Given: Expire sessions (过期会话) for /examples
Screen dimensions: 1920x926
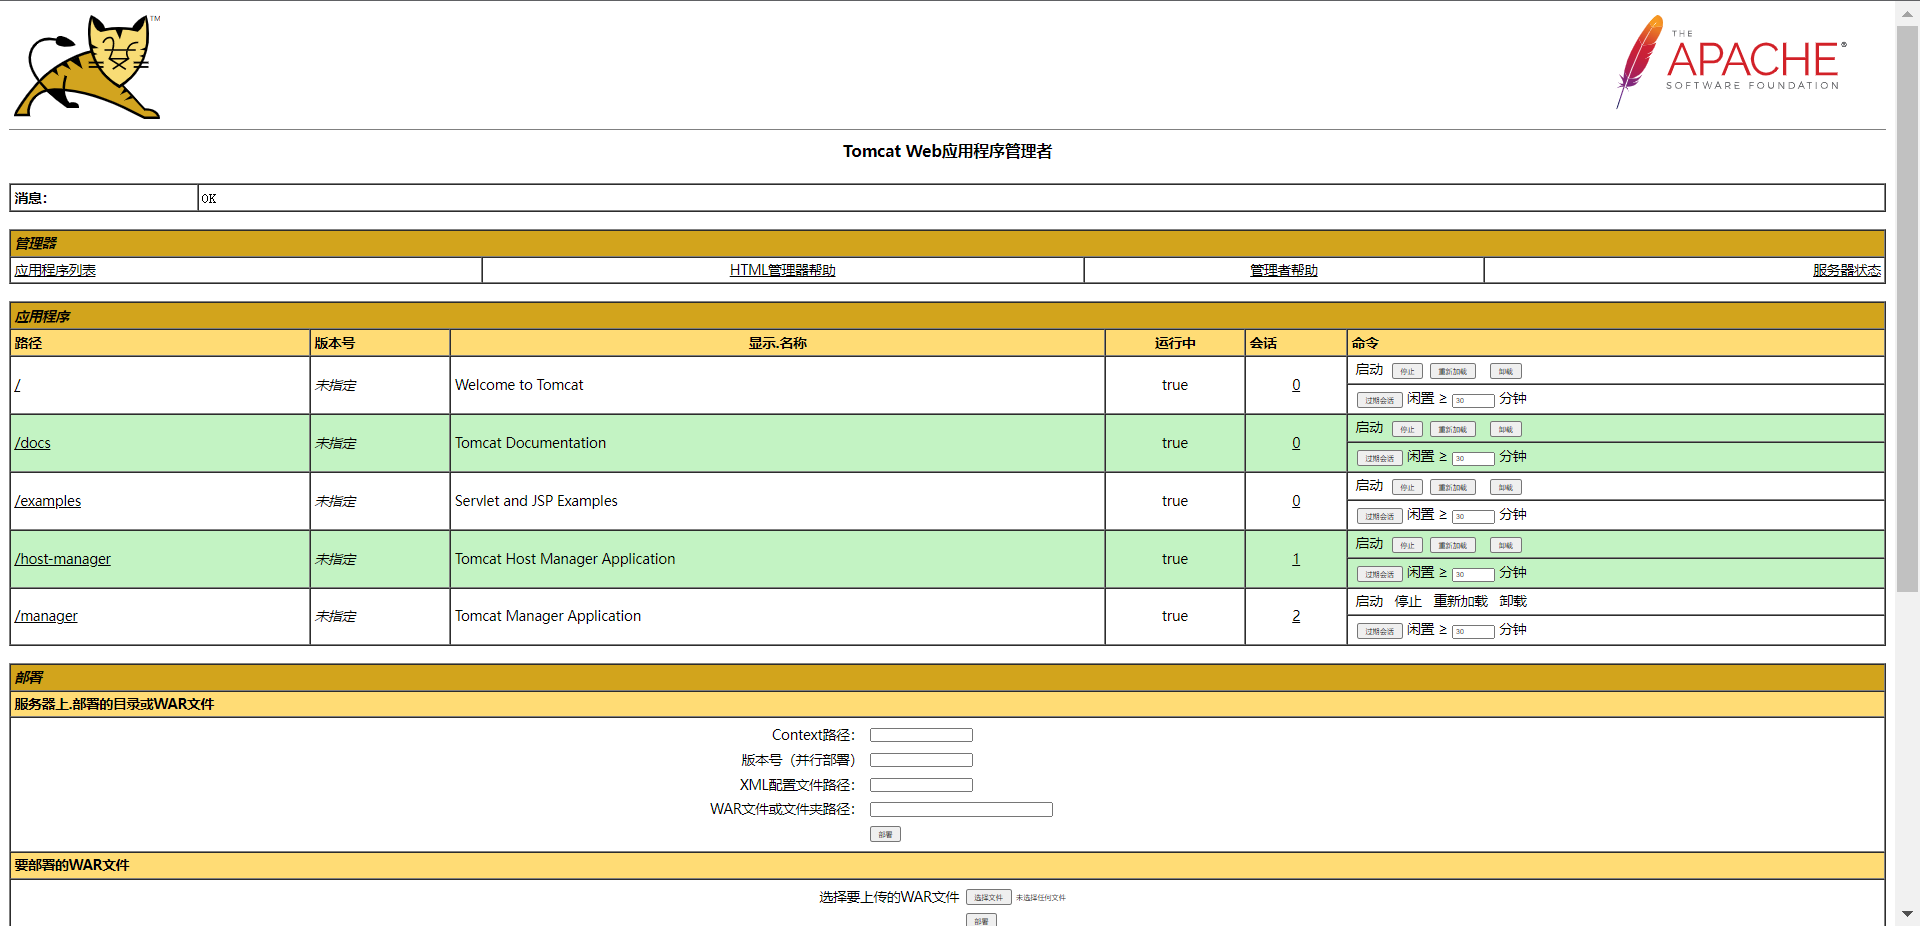Looking at the screenshot, I should point(1379,516).
